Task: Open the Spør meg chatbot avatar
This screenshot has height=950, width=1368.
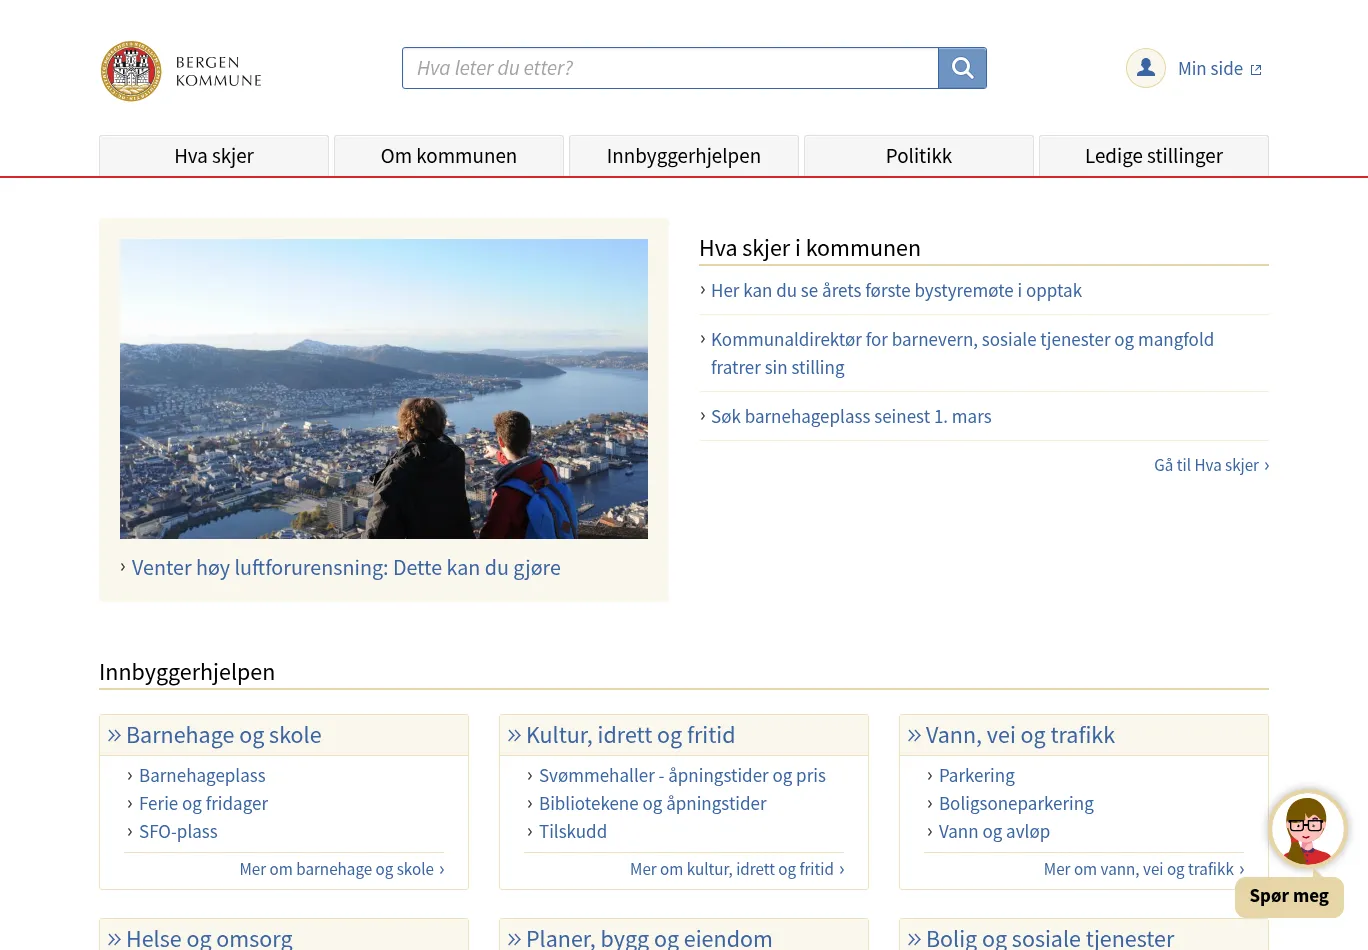Action: 1307,829
